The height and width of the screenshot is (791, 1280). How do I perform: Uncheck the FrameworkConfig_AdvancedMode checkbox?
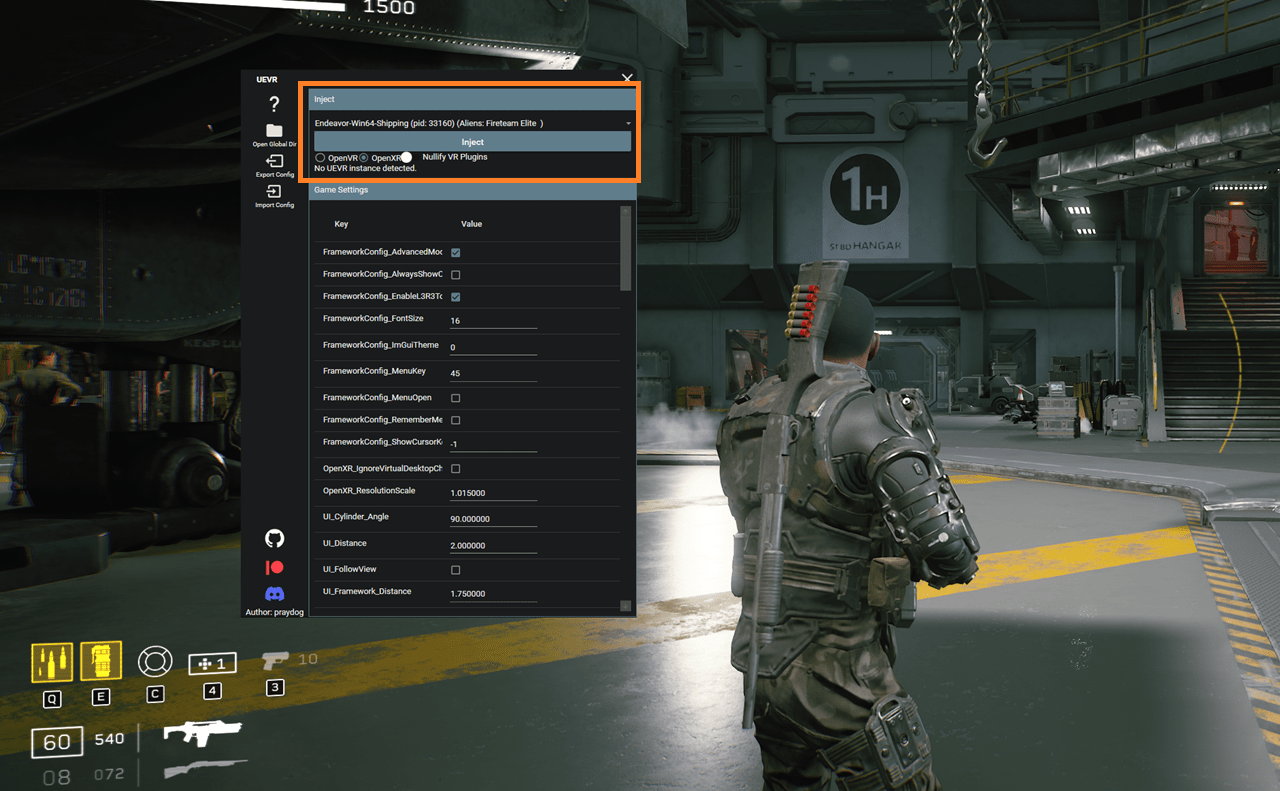point(456,253)
